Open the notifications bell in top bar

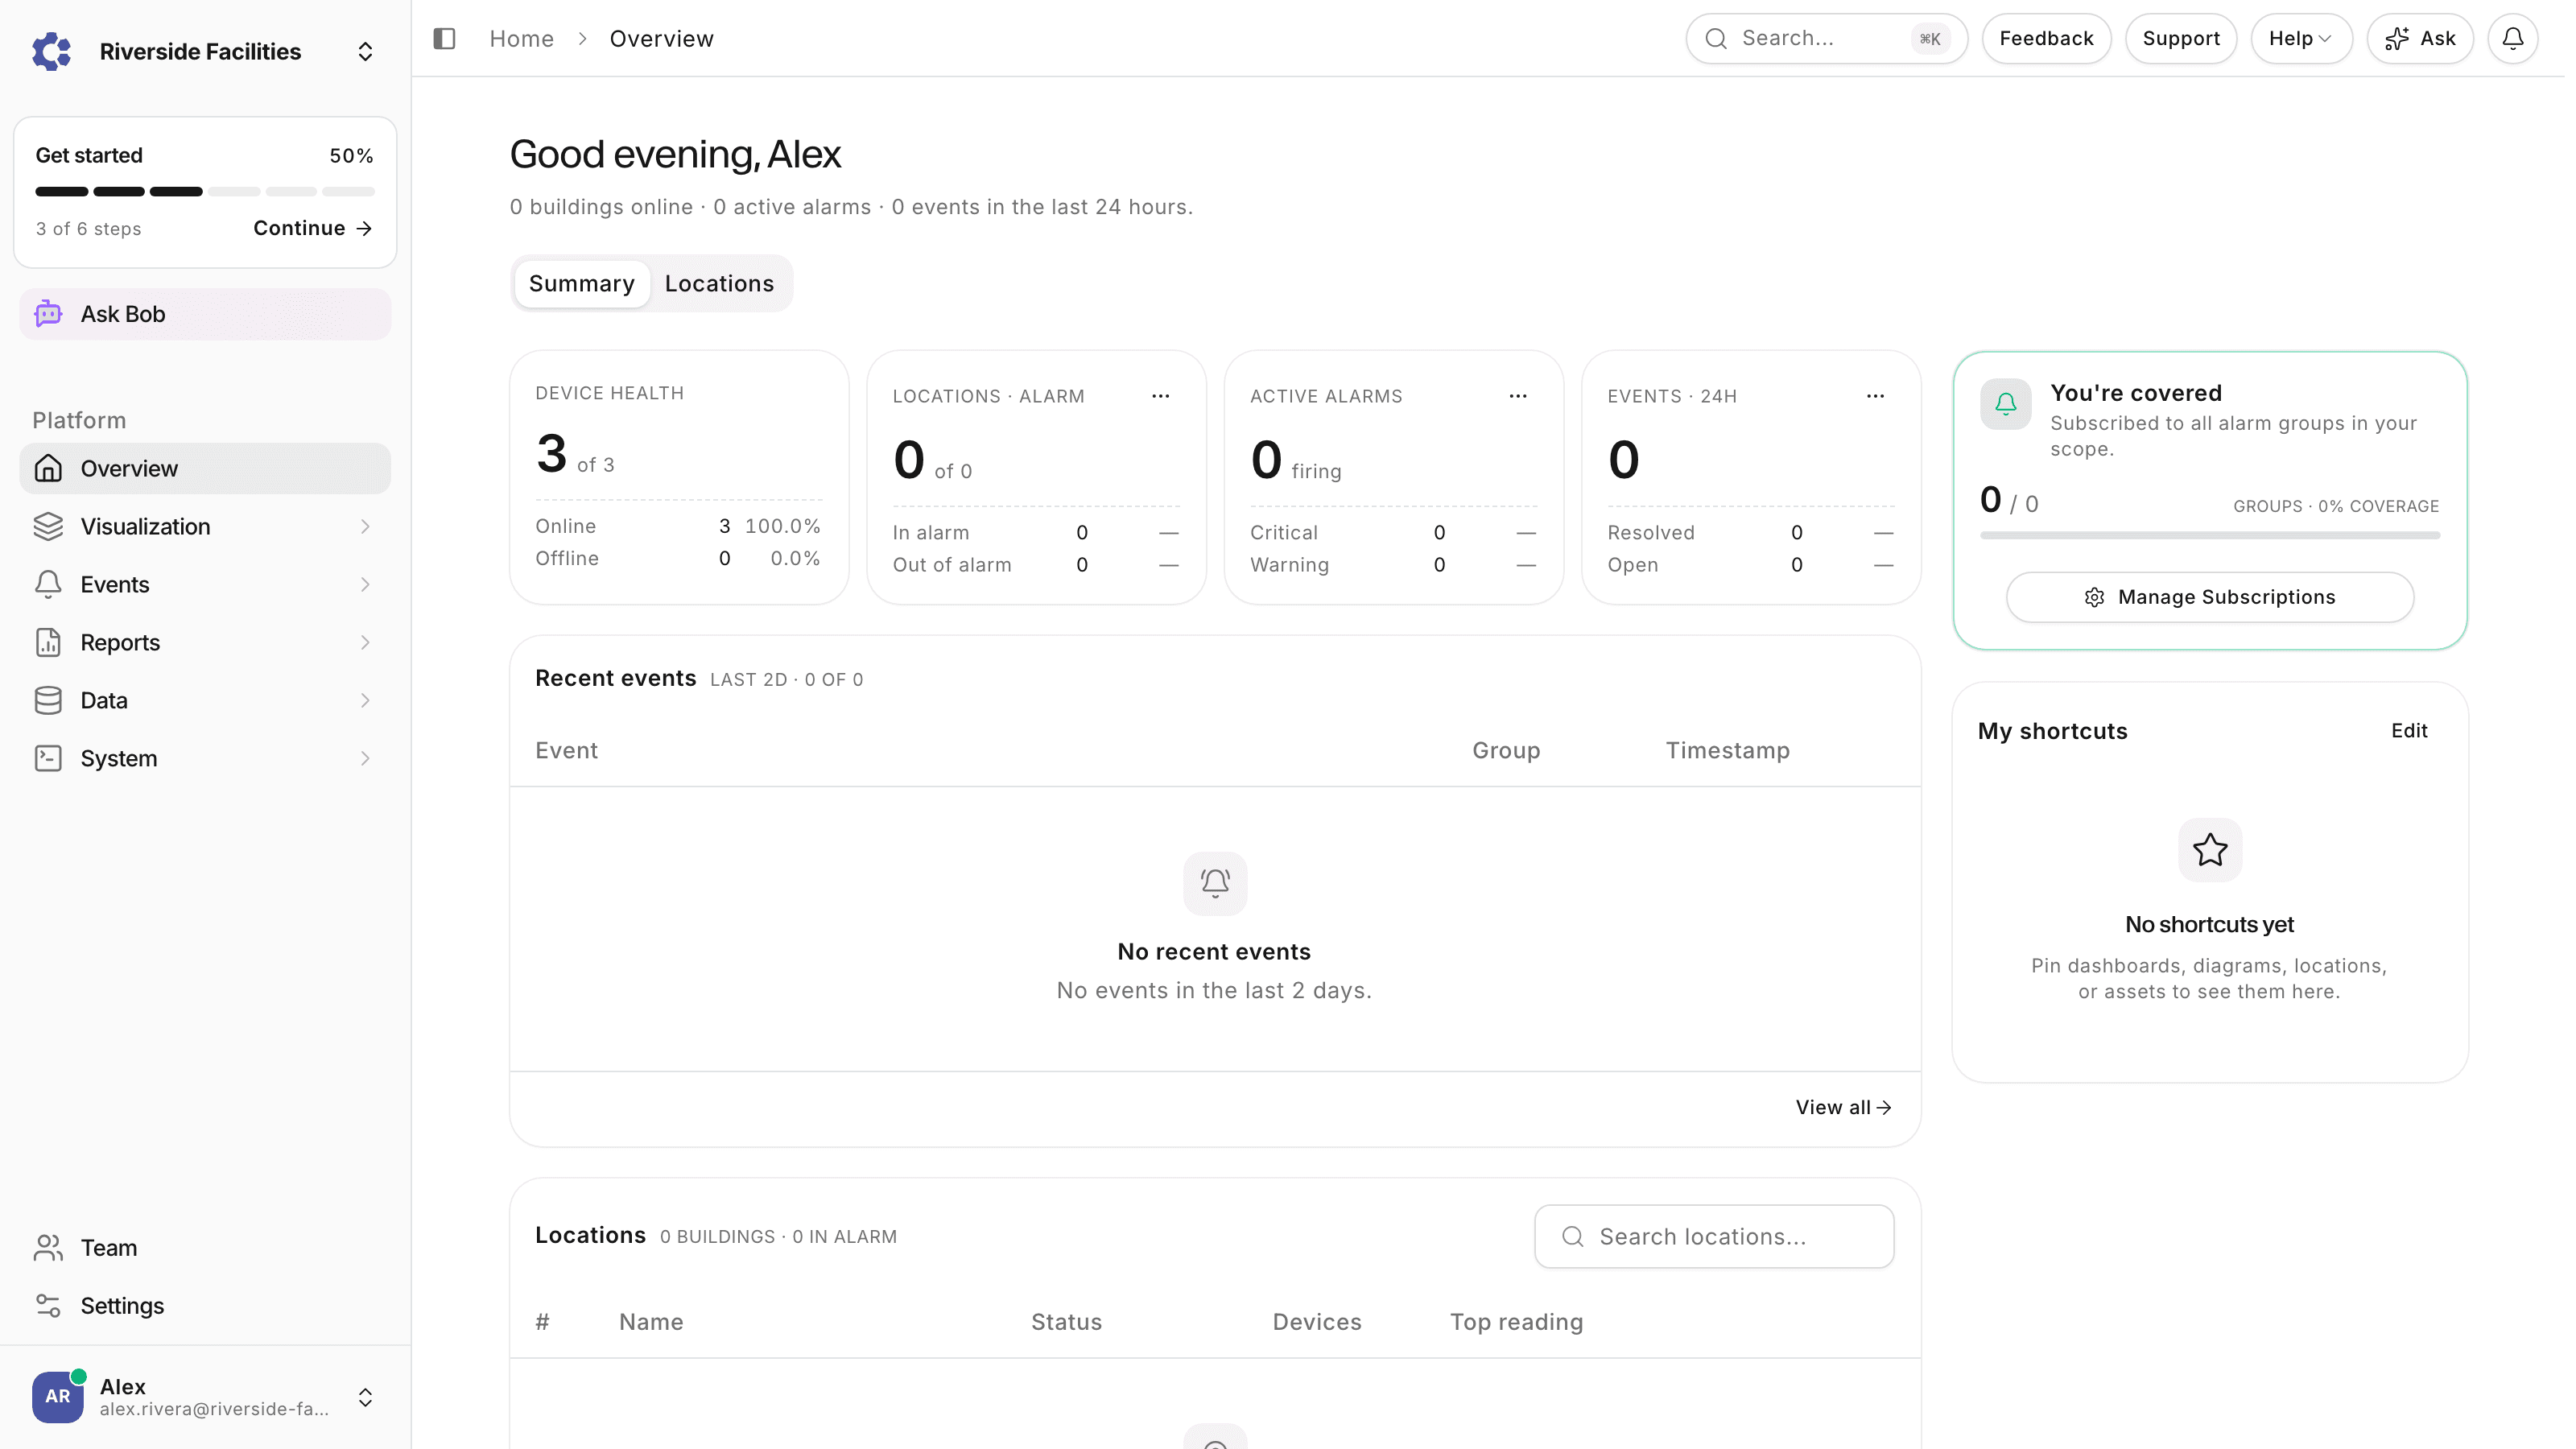pos(2513,38)
